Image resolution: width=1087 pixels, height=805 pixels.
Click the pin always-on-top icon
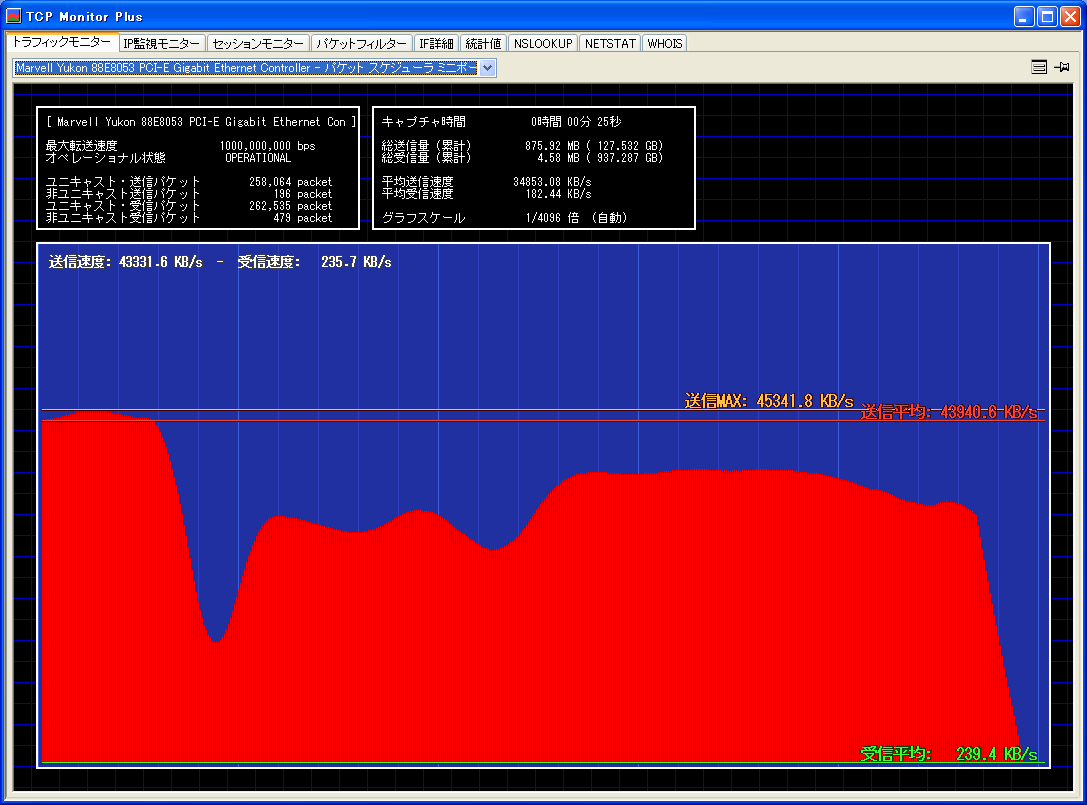[1061, 67]
